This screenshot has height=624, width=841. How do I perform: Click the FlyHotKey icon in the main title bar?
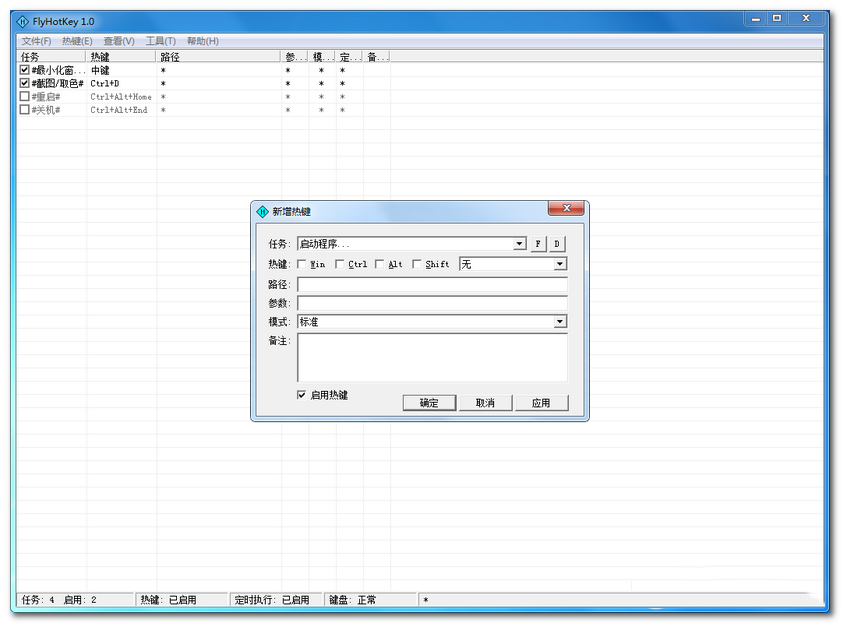[23, 21]
